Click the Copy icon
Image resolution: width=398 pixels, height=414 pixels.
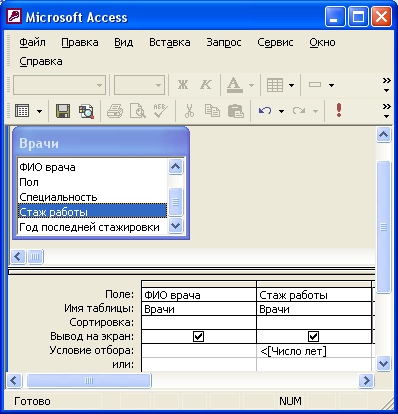tap(212, 111)
